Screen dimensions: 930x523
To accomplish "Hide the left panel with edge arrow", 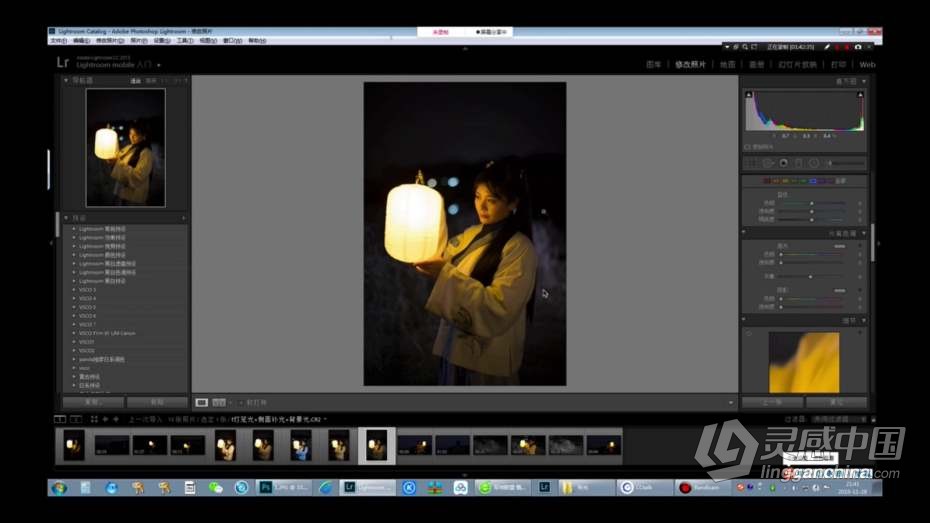I will pyautogui.click(x=51, y=243).
